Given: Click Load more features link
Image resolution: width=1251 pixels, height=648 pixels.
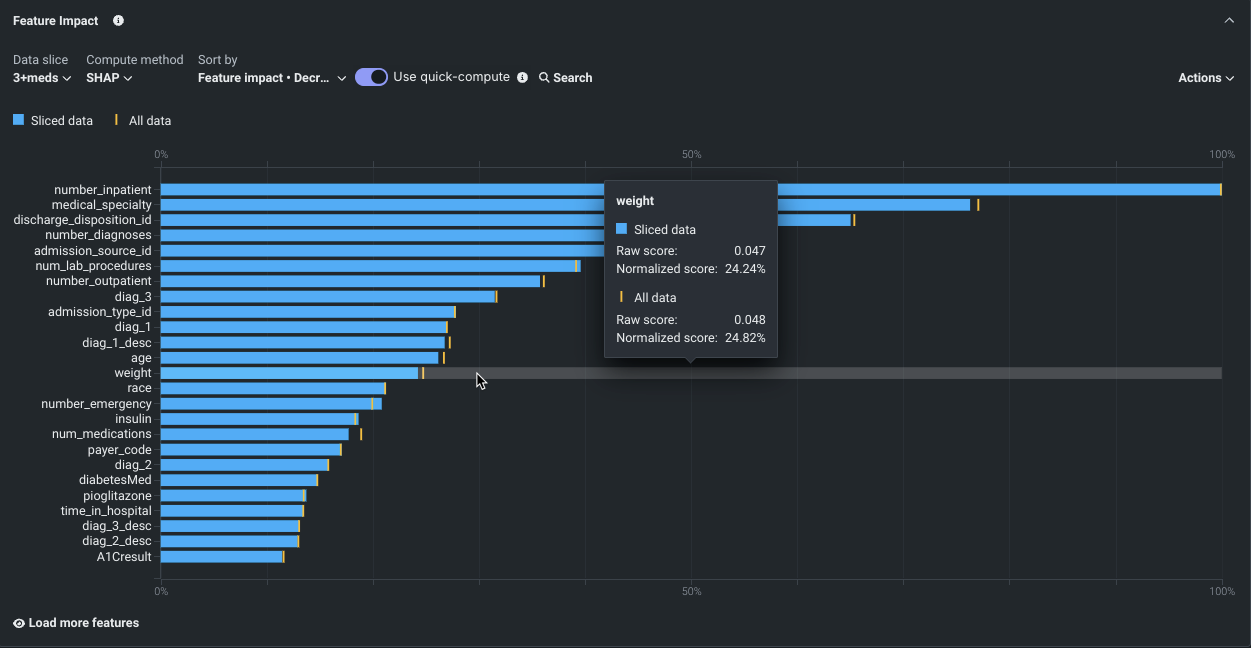Looking at the screenshot, I should [84, 623].
